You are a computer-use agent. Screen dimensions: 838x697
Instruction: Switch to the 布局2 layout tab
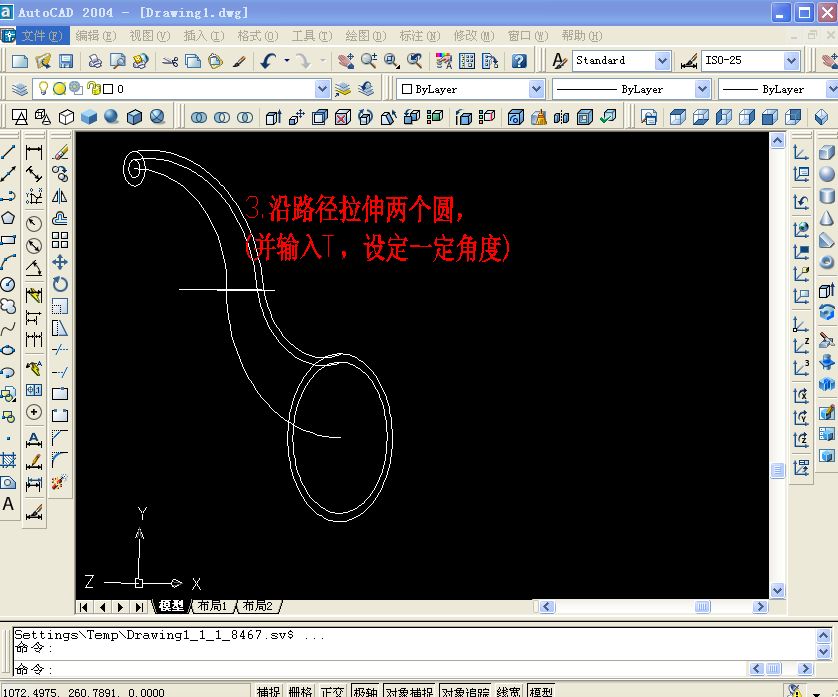pos(258,606)
